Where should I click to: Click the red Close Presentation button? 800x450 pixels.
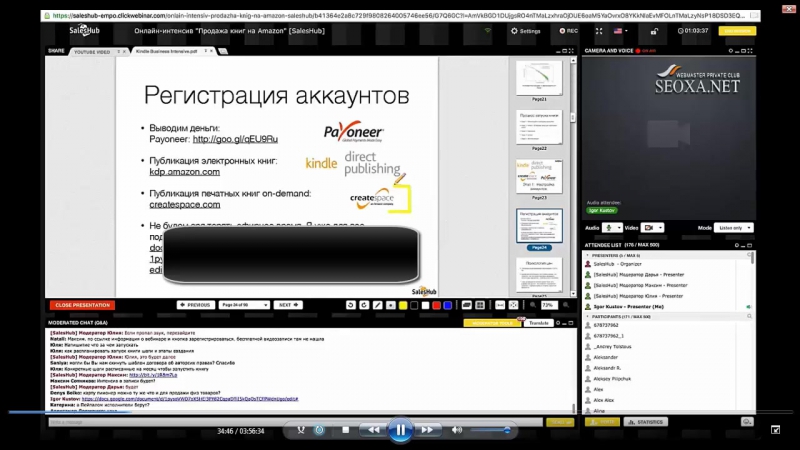tap(82, 305)
